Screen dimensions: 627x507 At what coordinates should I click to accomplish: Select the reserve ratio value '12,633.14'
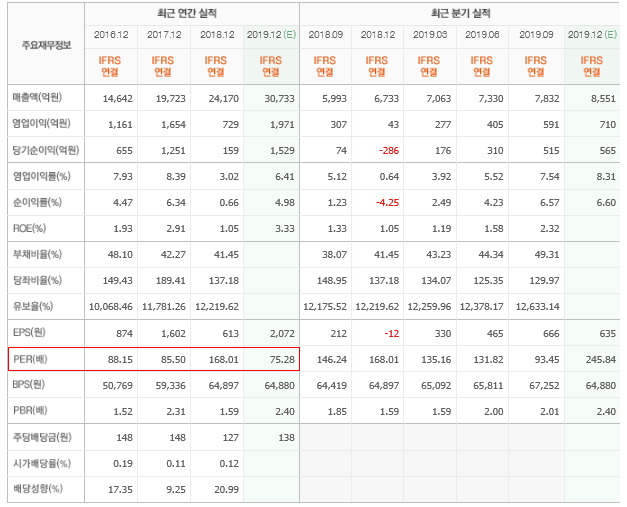[537, 307]
